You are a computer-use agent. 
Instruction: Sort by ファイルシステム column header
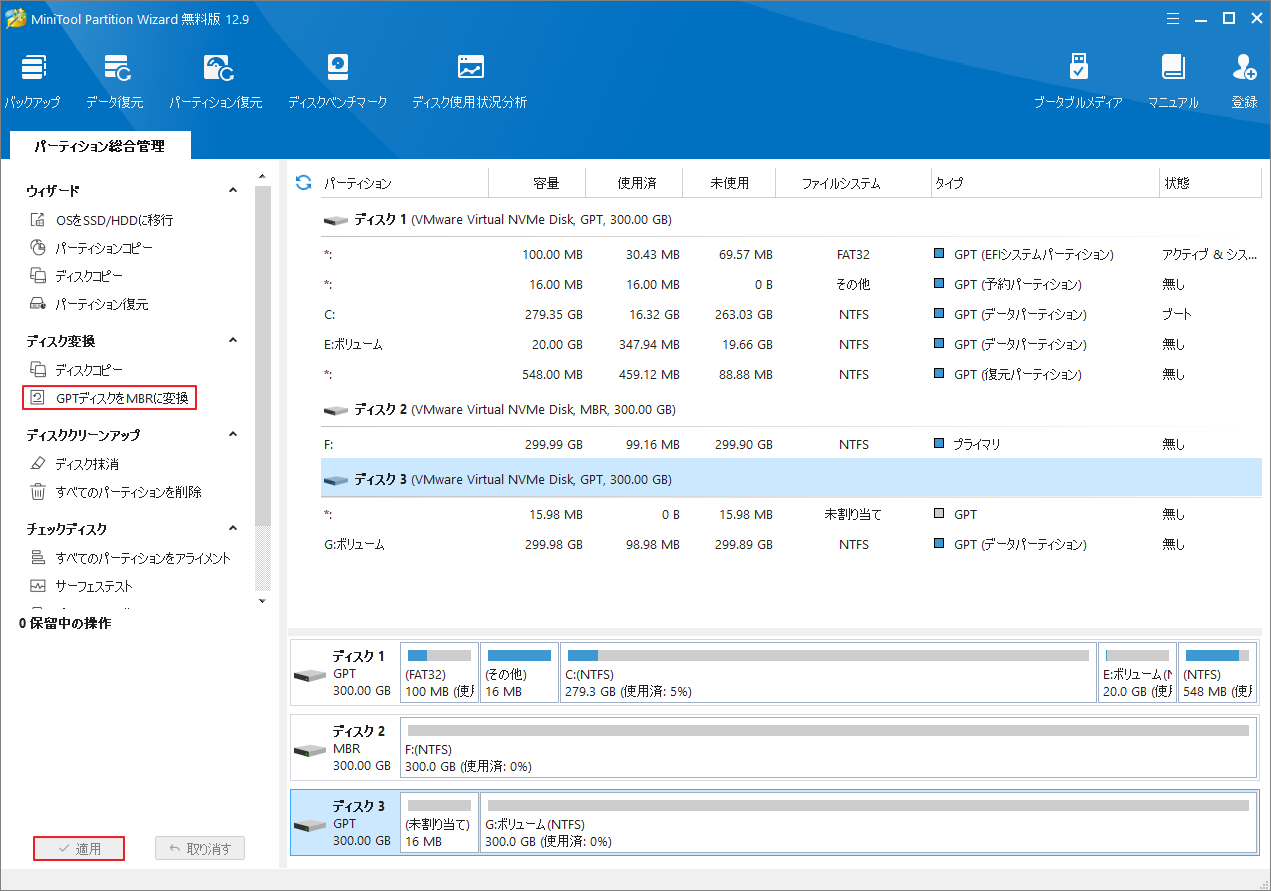pos(854,183)
